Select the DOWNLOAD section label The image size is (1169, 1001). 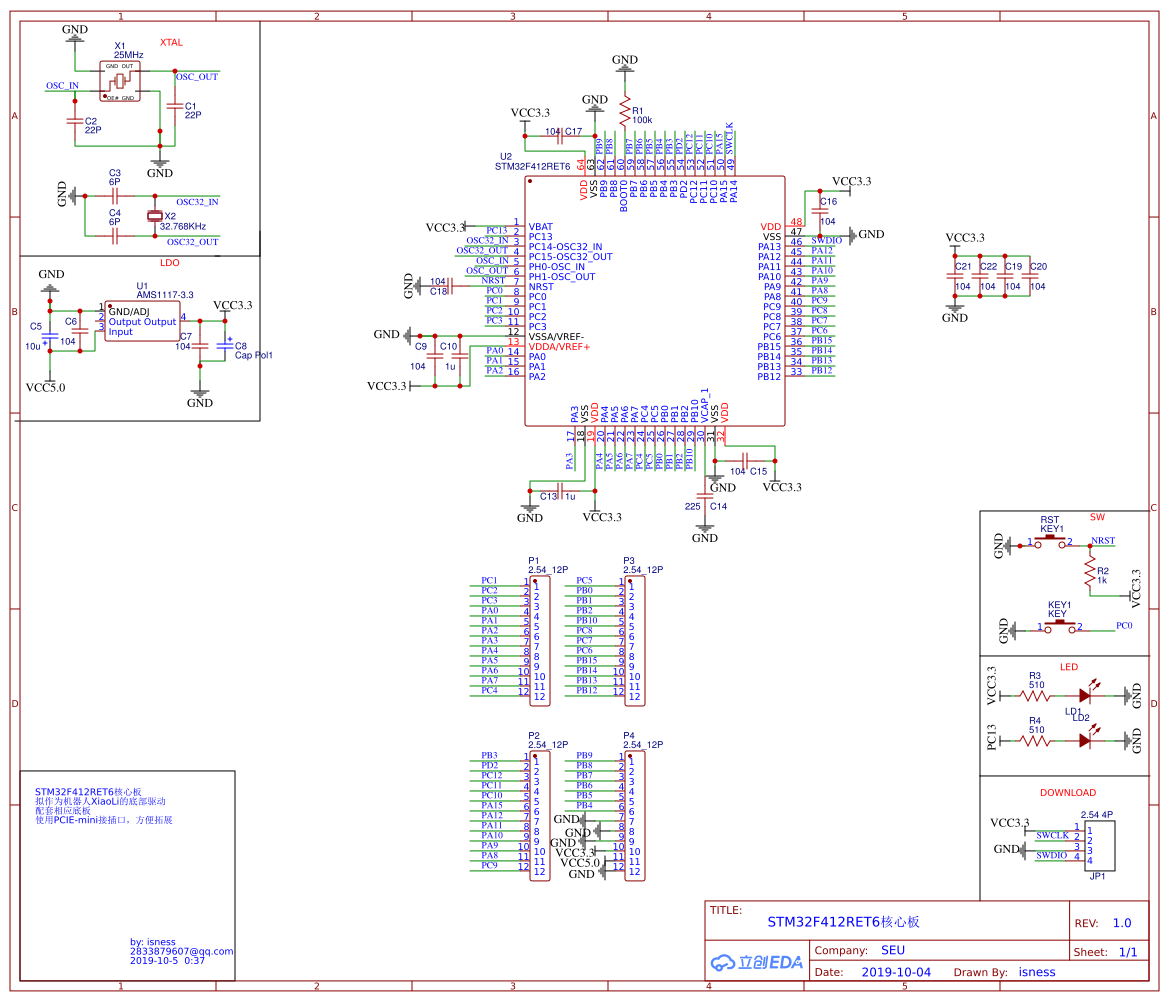[1068, 792]
